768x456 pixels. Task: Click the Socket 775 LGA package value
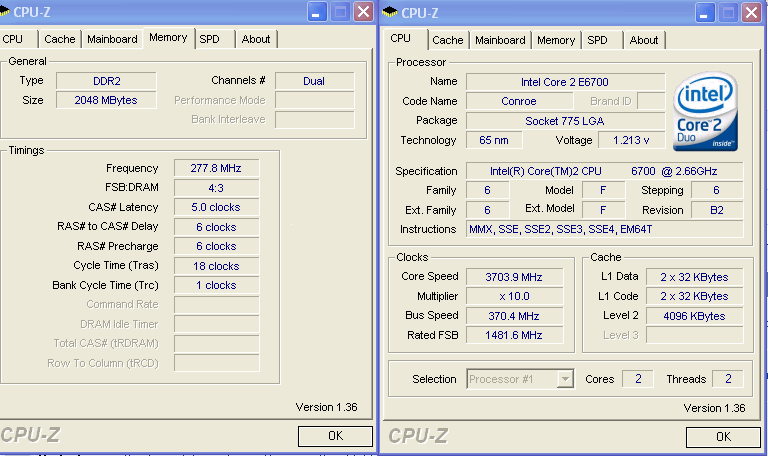tap(565, 121)
